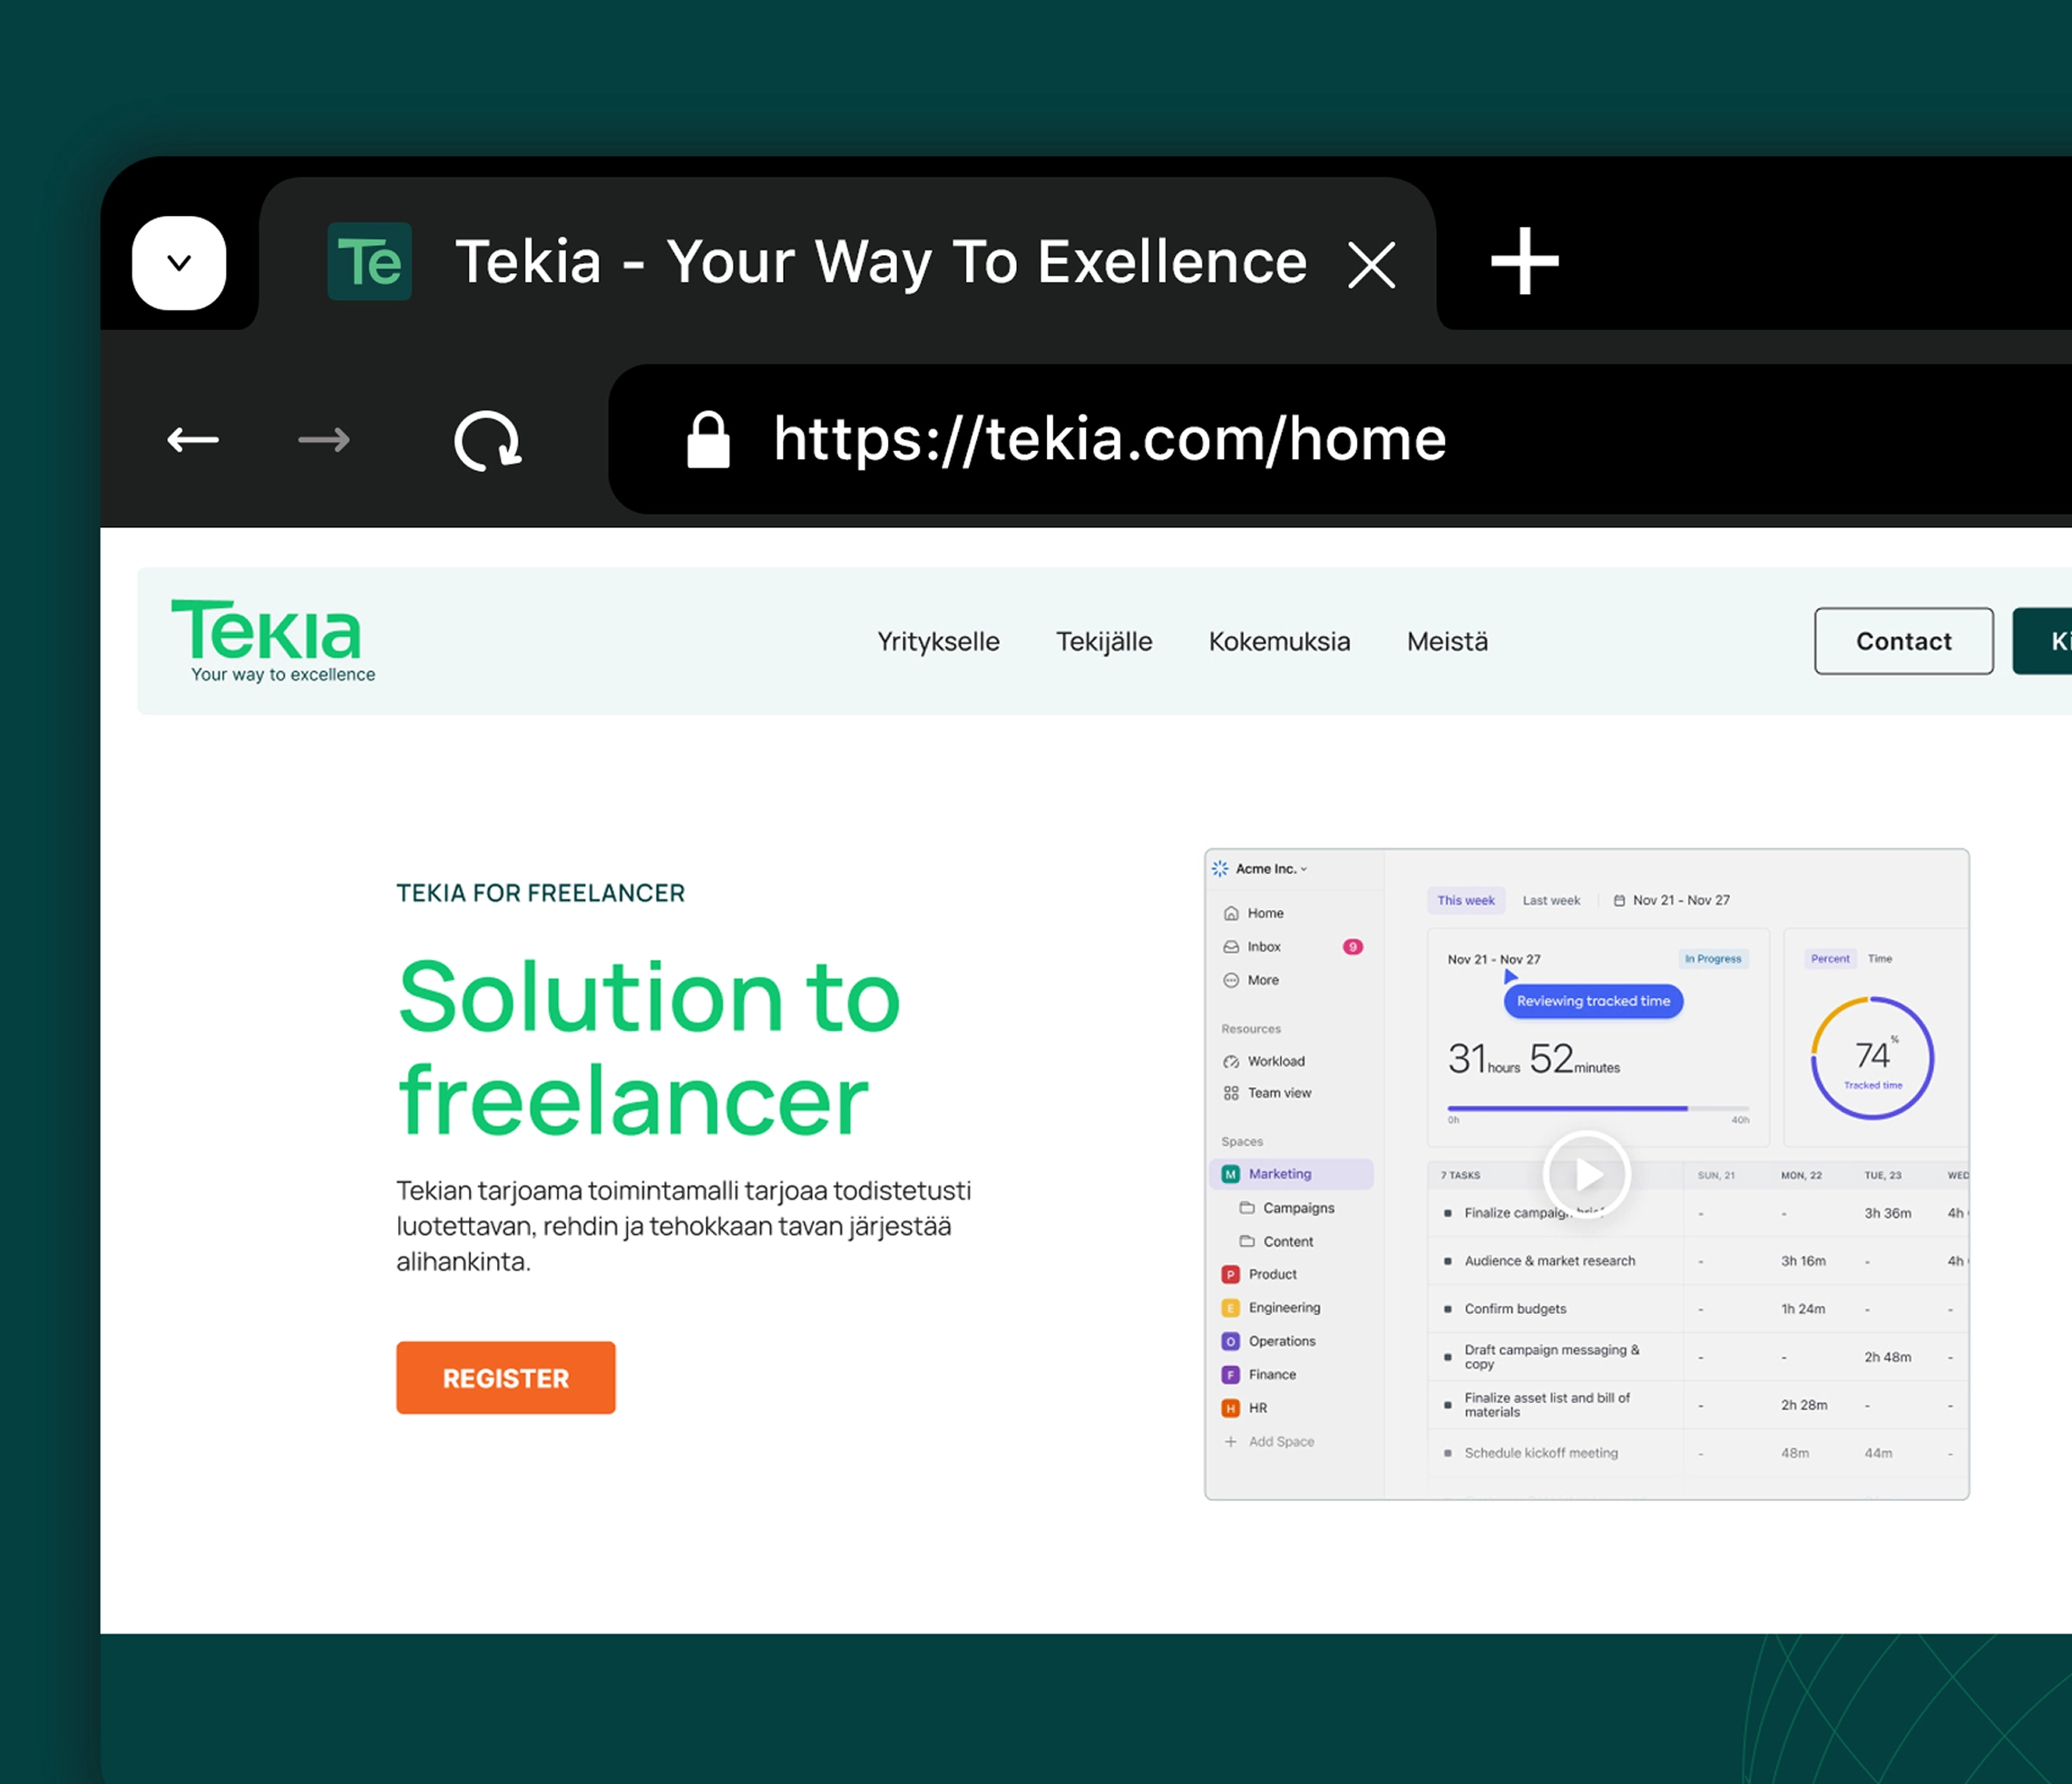
Task: Open the Kokemuksia menu item
Action: coord(1279,641)
